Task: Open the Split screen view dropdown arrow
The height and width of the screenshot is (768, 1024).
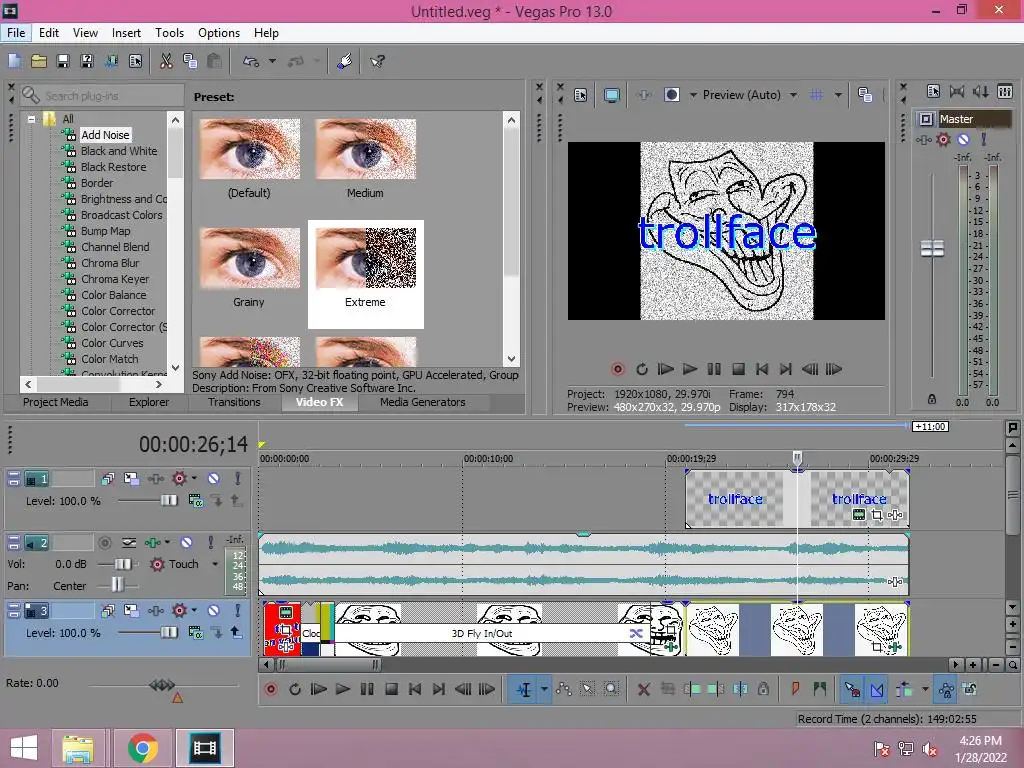Action: click(693, 95)
